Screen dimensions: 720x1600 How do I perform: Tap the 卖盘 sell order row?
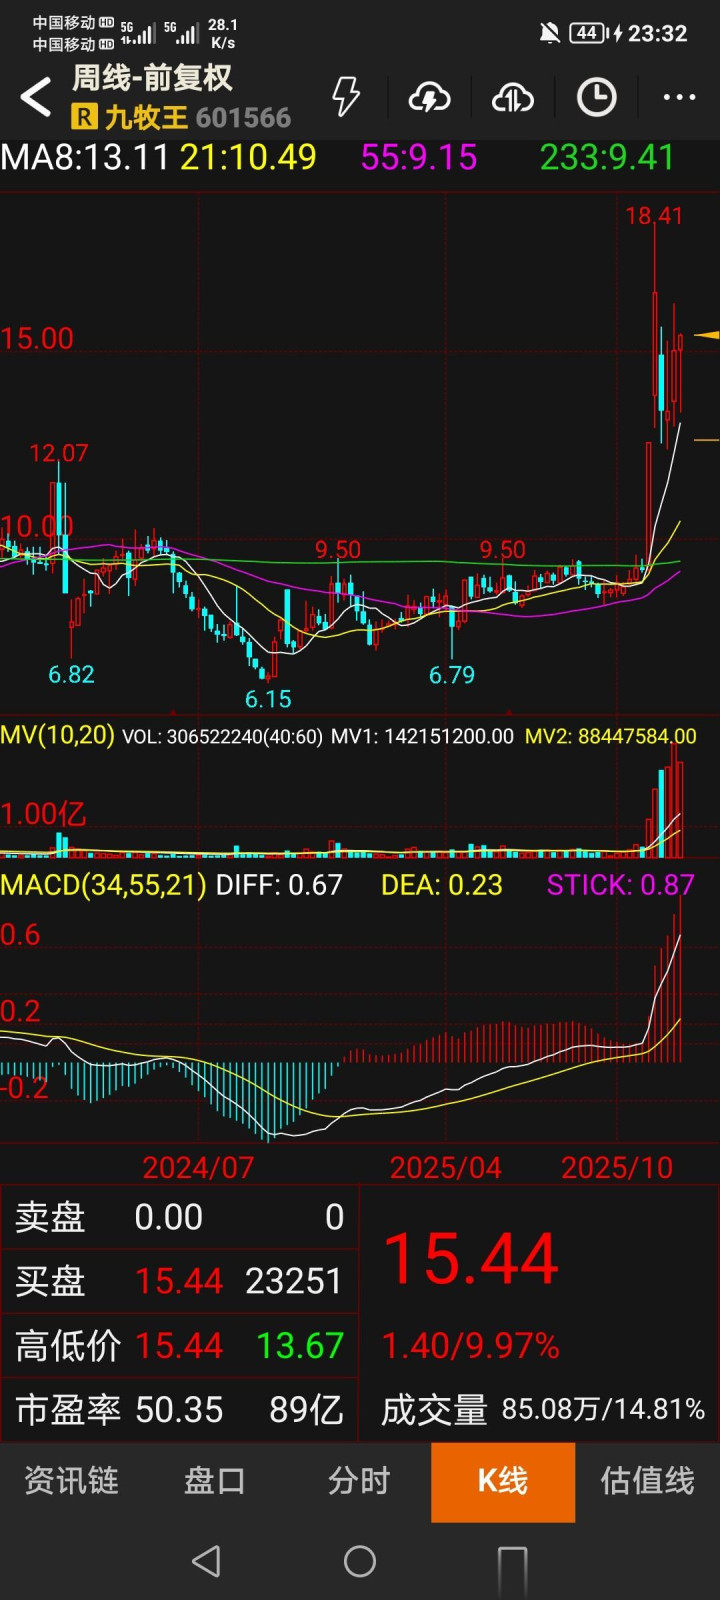pyautogui.click(x=180, y=1217)
